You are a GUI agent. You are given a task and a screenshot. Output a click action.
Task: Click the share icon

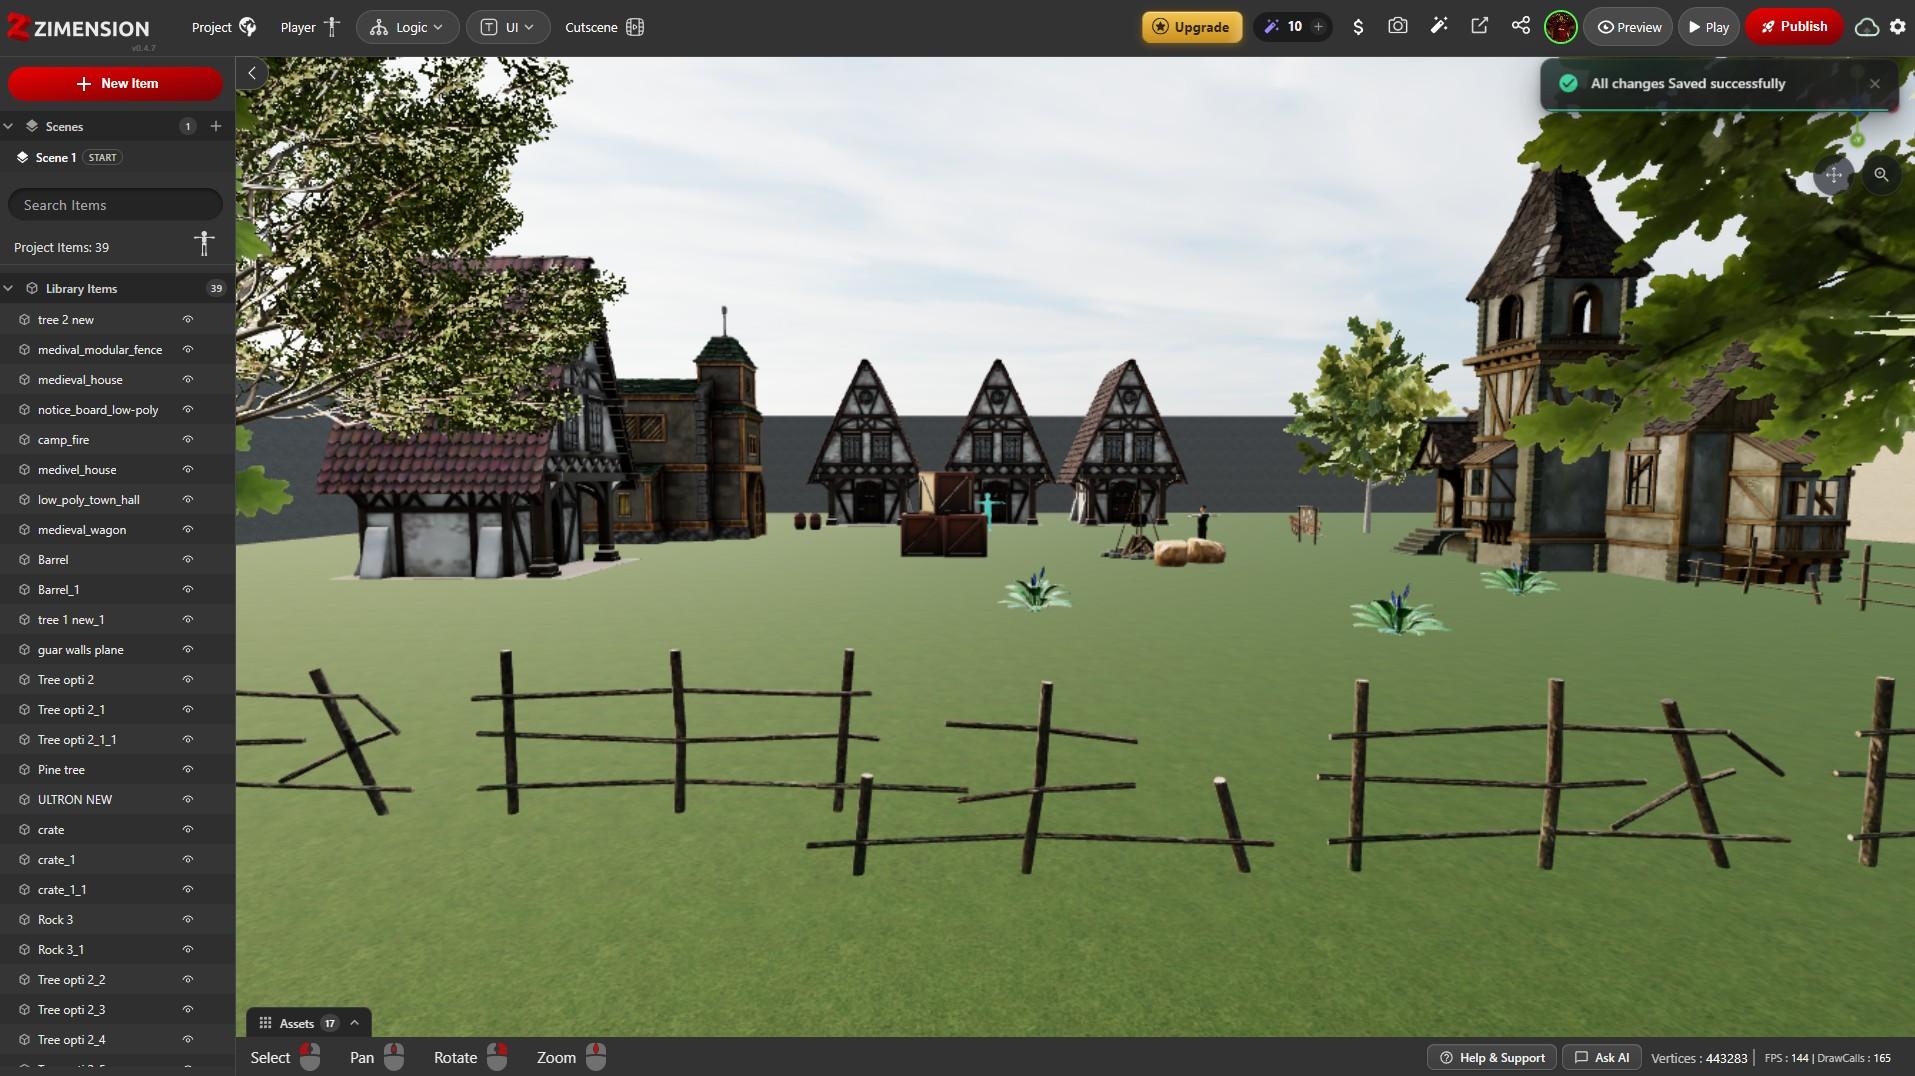click(x=1520, y=27)
